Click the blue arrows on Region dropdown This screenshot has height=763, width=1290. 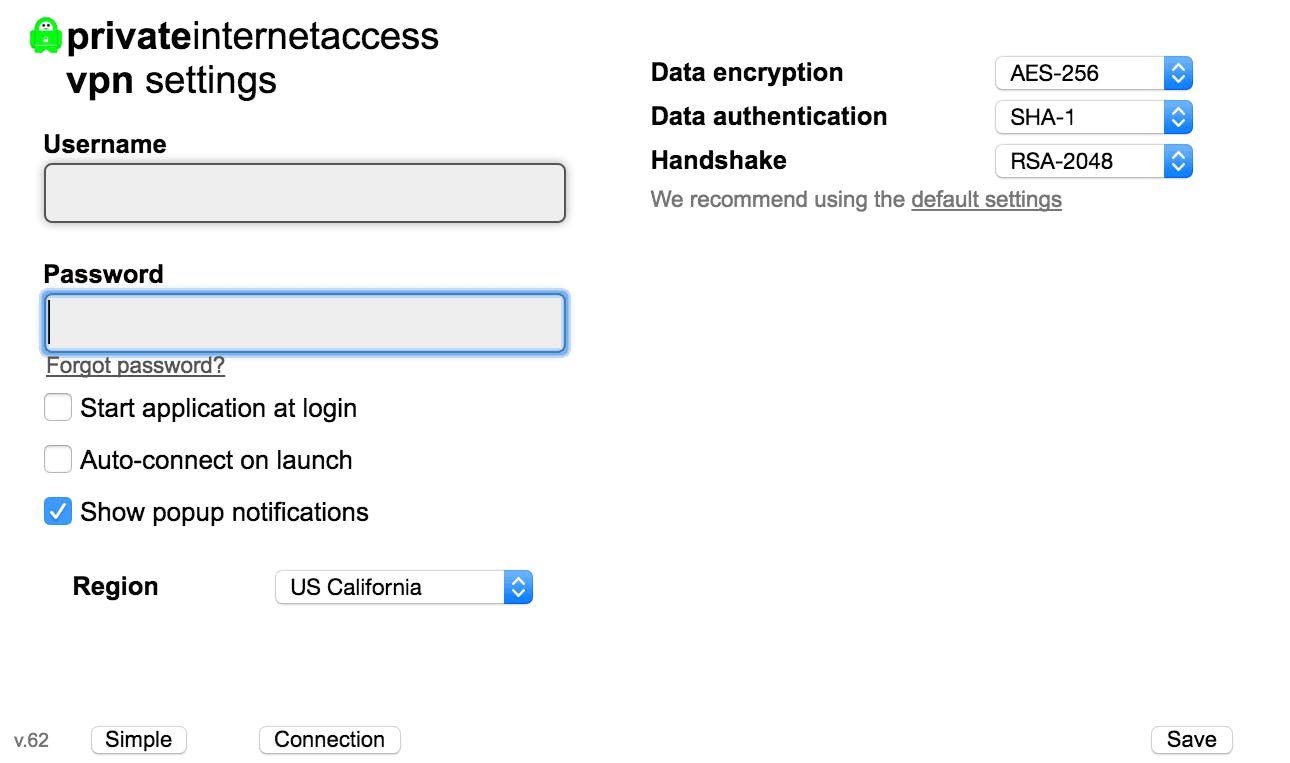(x=517, y=587)
